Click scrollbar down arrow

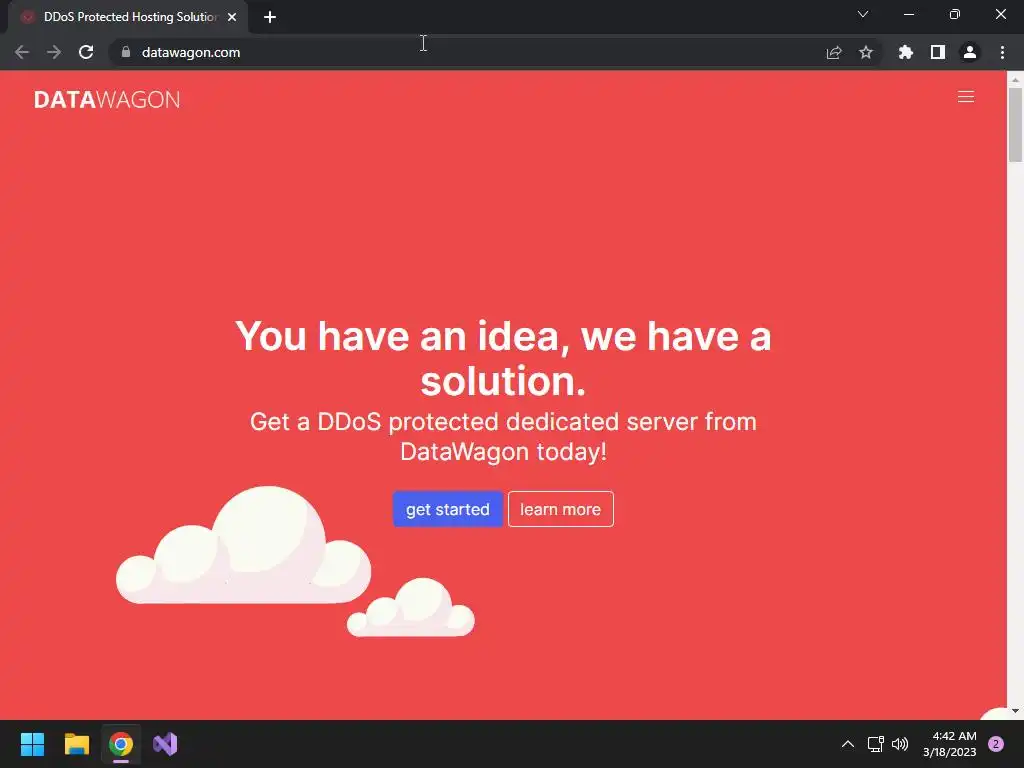coord(1015,711)
